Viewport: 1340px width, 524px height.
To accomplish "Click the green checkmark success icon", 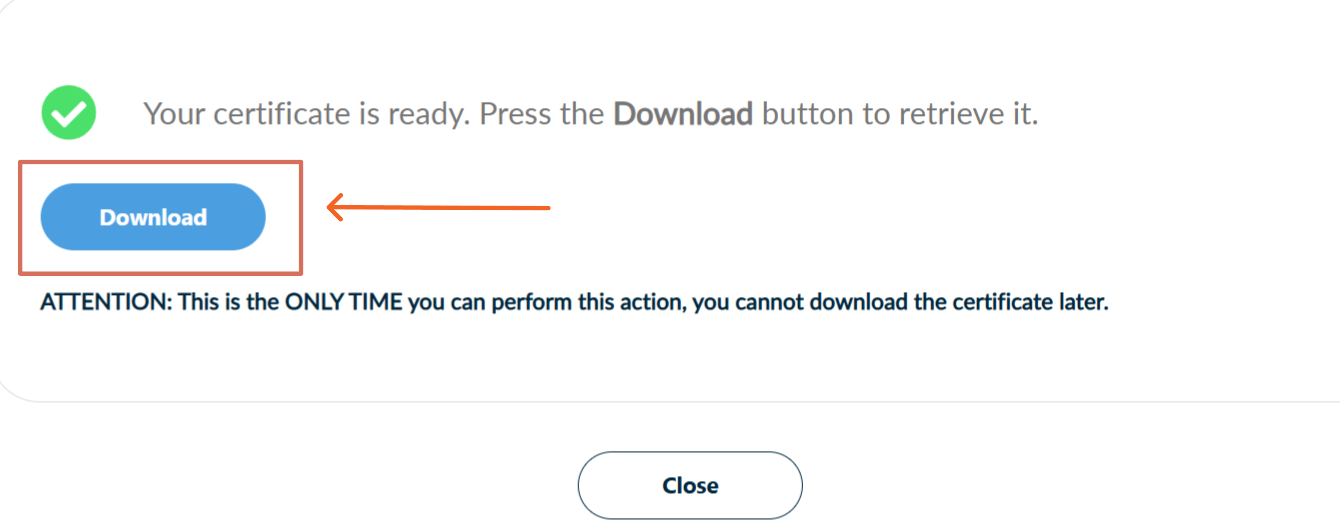I will [x=68, y=113].
